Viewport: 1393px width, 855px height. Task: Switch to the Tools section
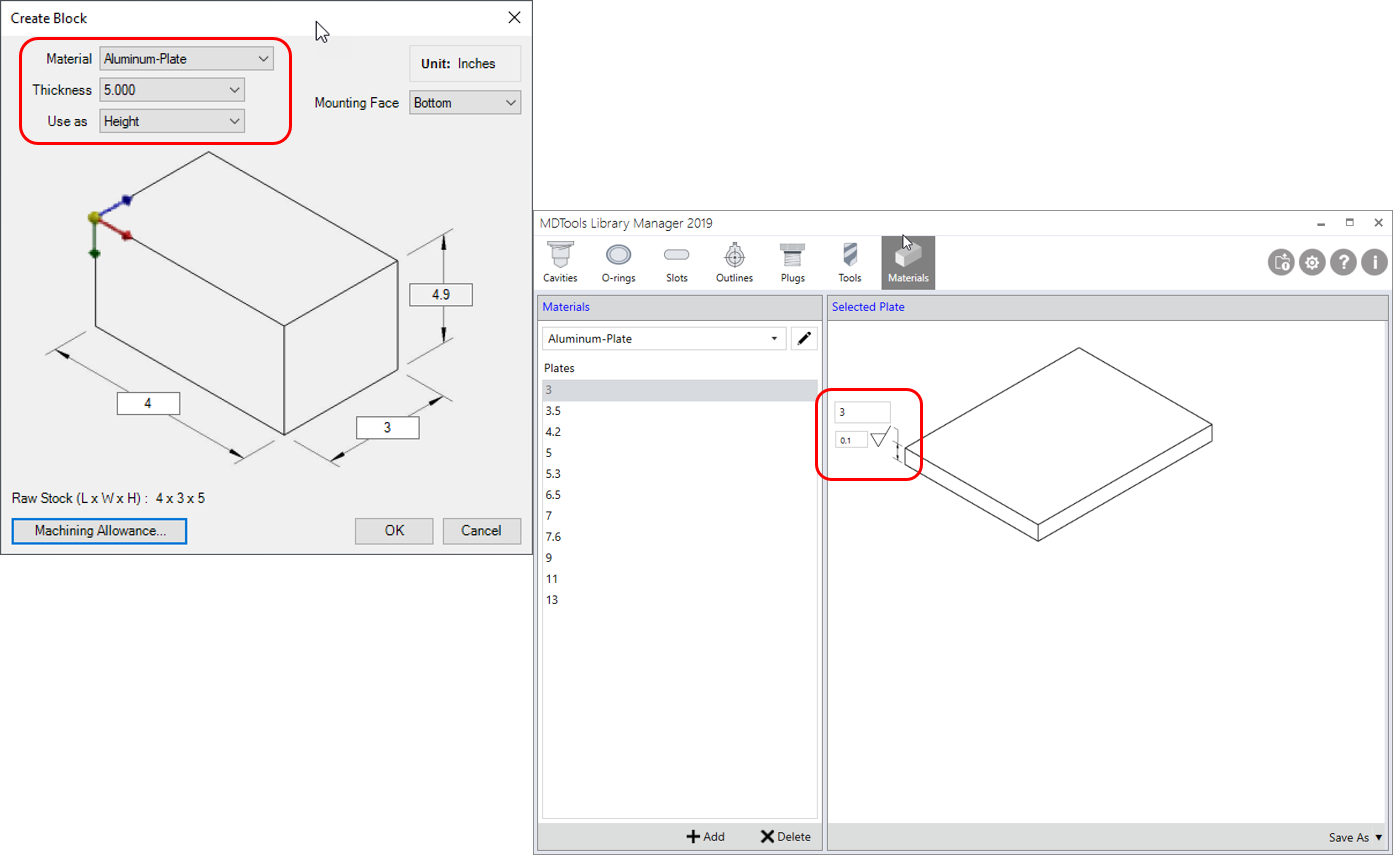click(x=850, y=261)
